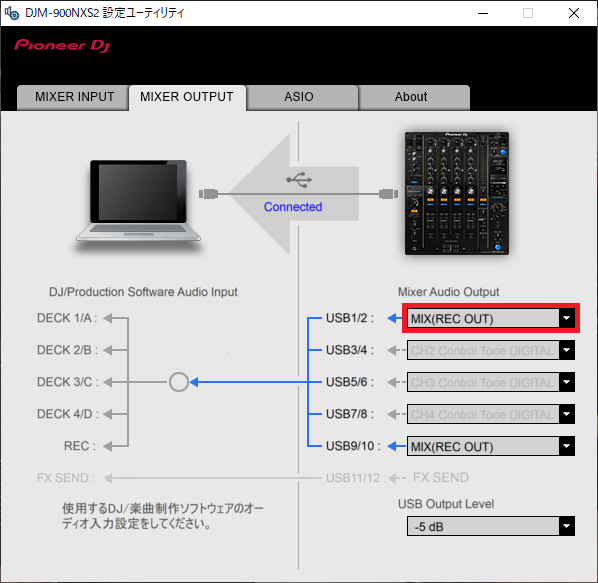Open the ASIO tab
Viewport: 598px width, 583px height.
tap(302, 97)
